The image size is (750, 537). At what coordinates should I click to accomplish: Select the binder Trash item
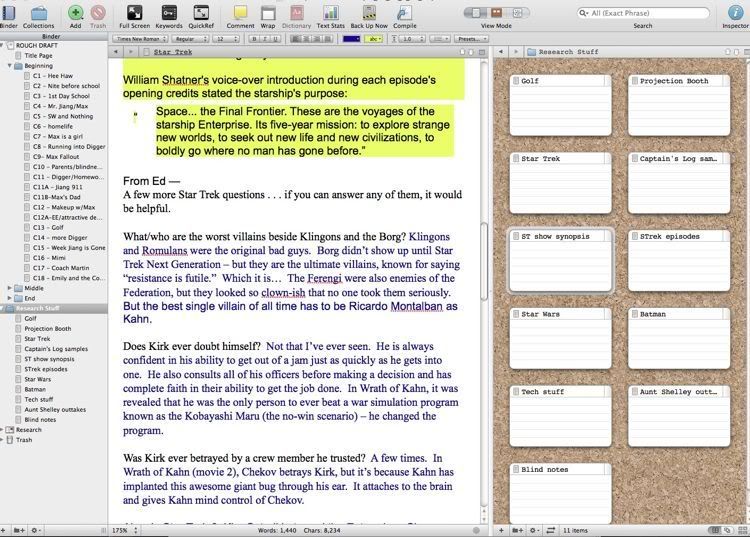[23, 440]
